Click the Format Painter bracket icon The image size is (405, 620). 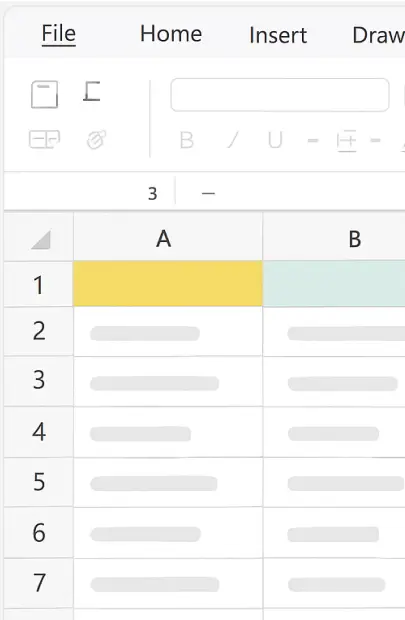point(92,91)
